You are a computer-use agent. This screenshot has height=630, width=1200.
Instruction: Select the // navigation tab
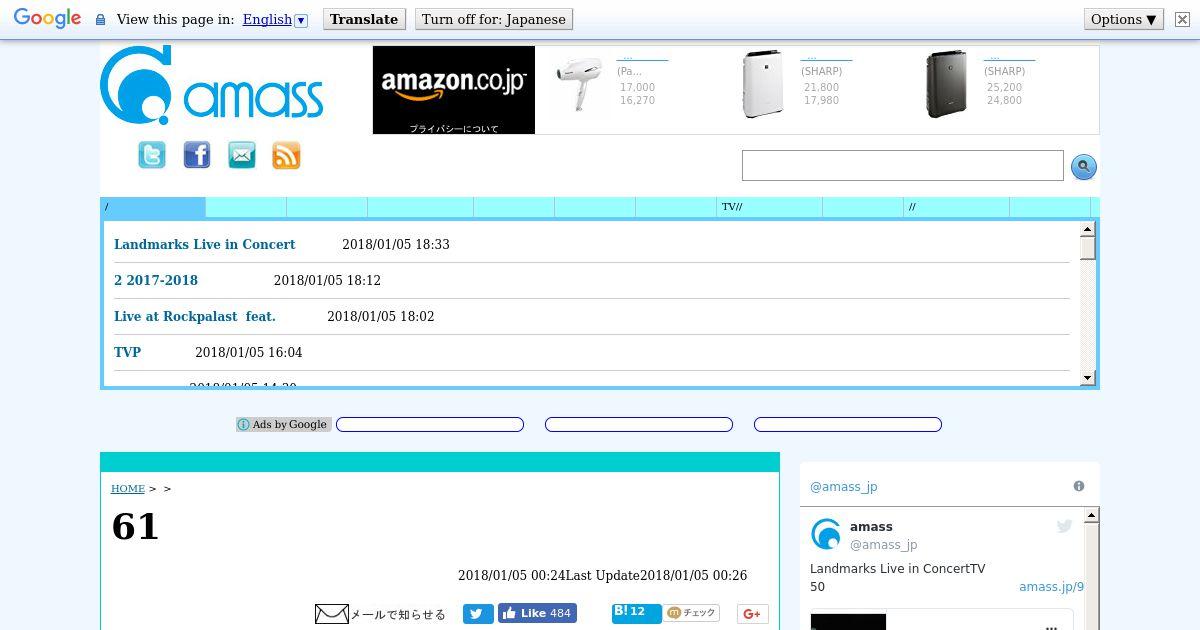pos(956,207)
